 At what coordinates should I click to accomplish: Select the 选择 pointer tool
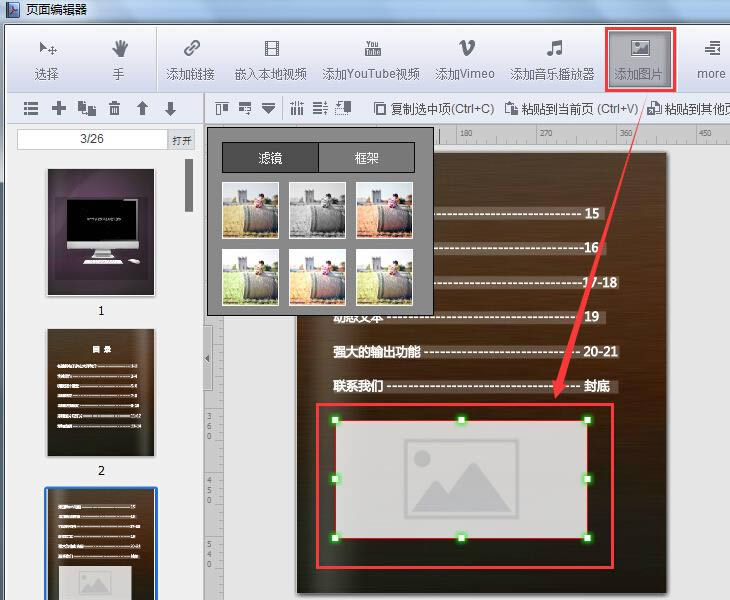(x=47, y=60)
